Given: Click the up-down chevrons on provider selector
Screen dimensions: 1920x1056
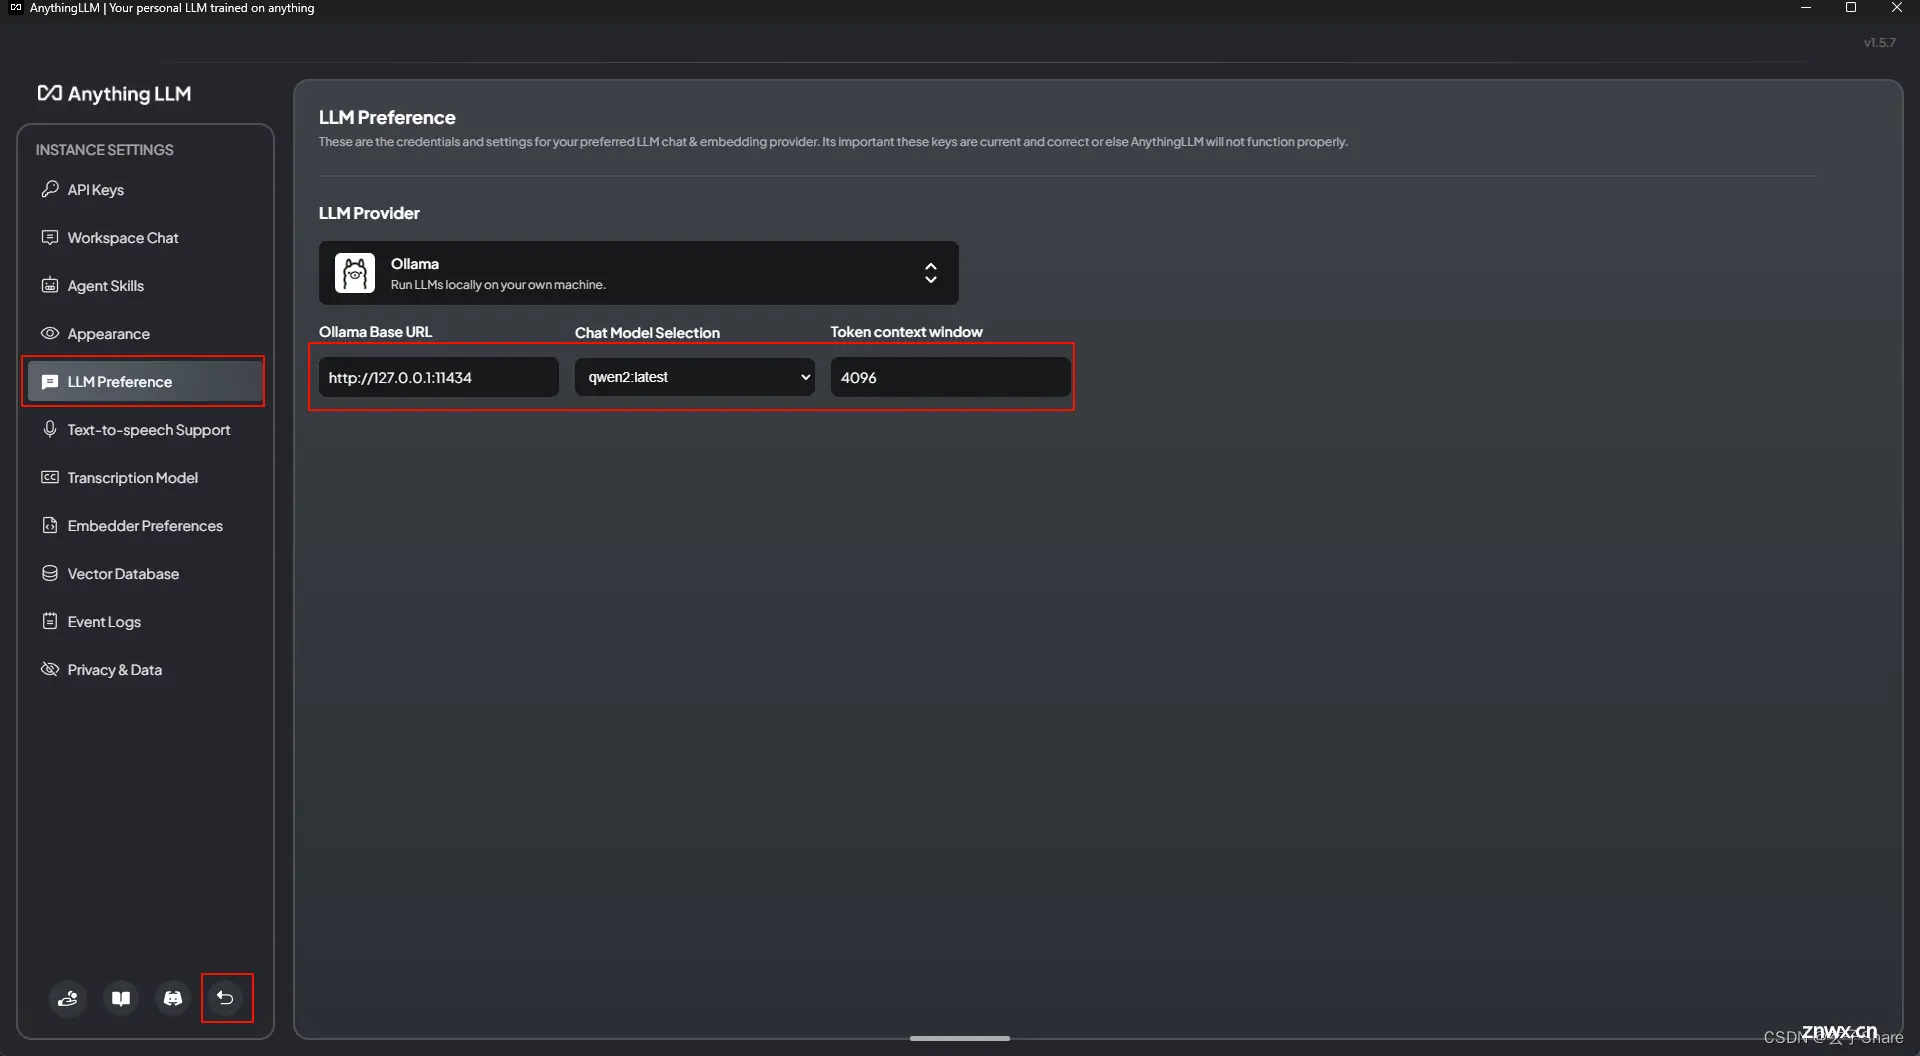Looking at the screenshot, I should [930, 273].
